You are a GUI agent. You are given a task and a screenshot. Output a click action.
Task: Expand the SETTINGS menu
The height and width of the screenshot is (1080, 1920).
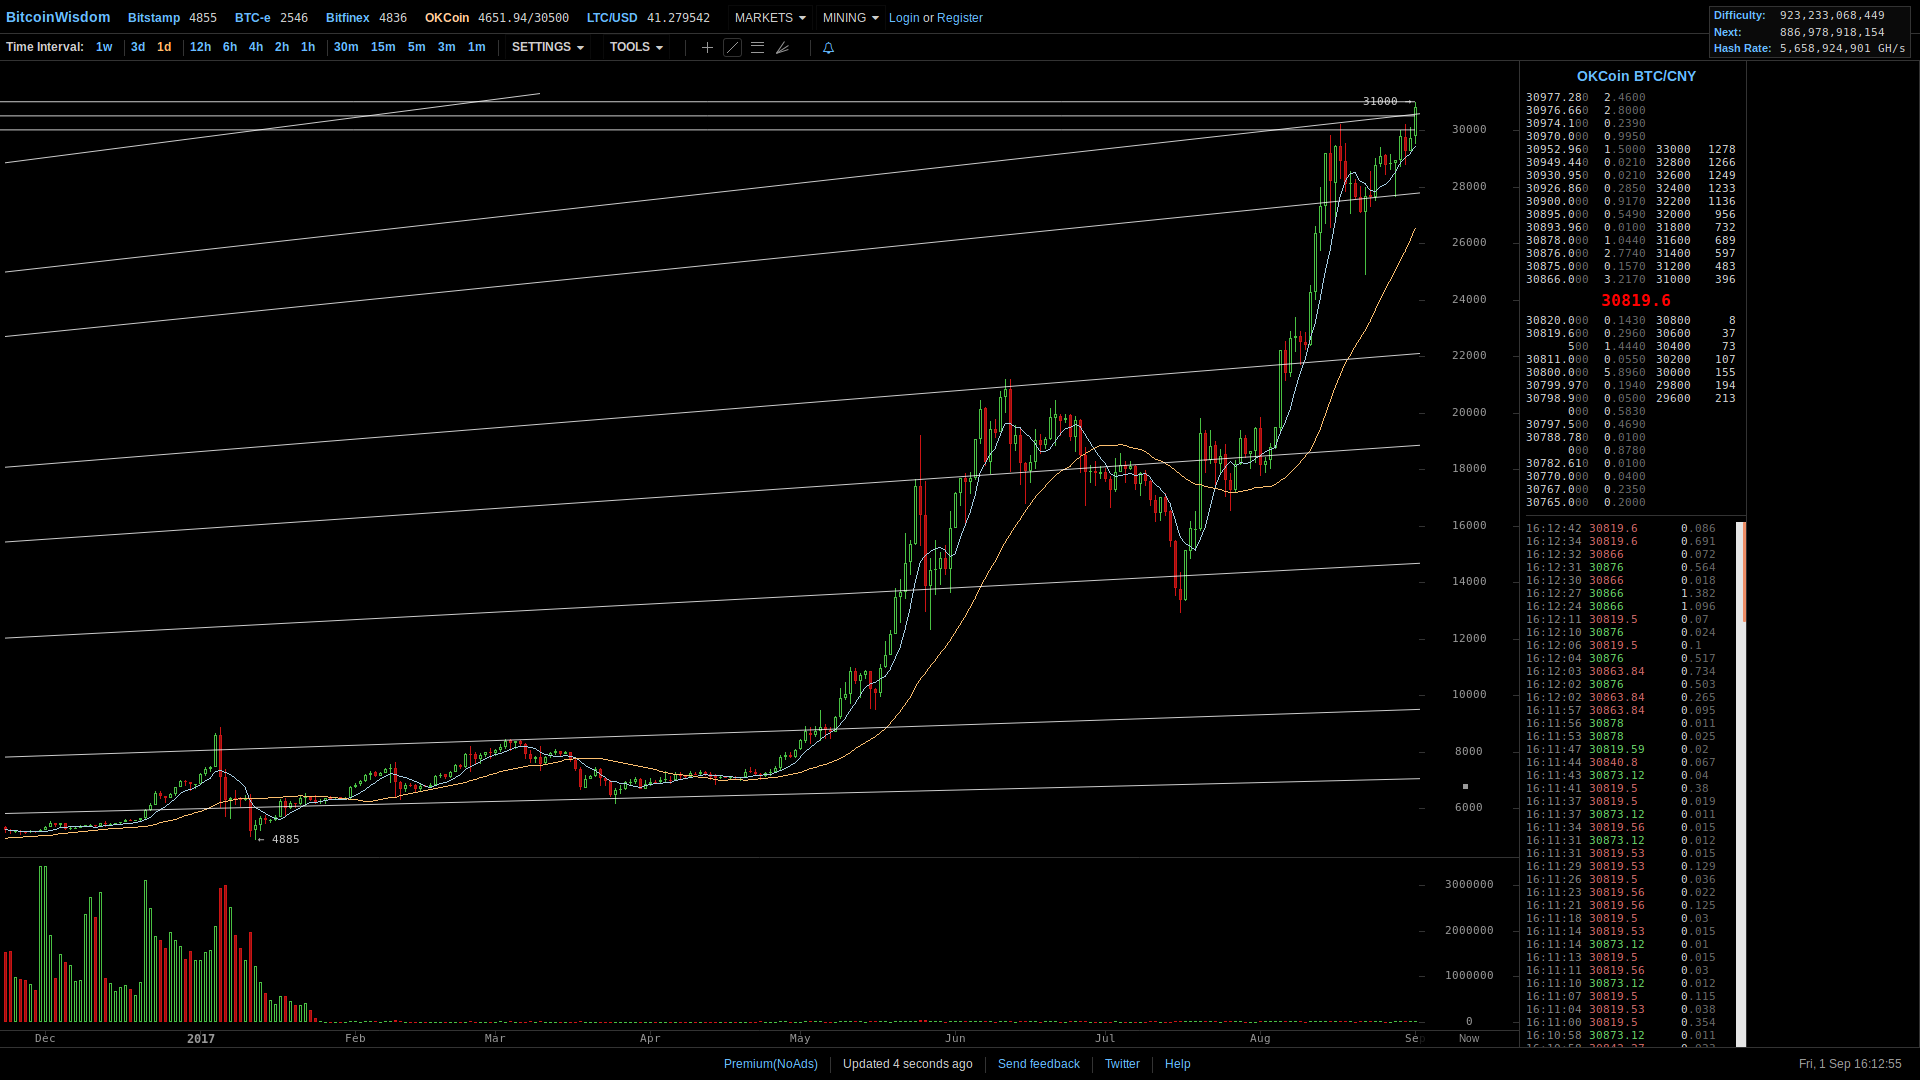pos(546,47)
